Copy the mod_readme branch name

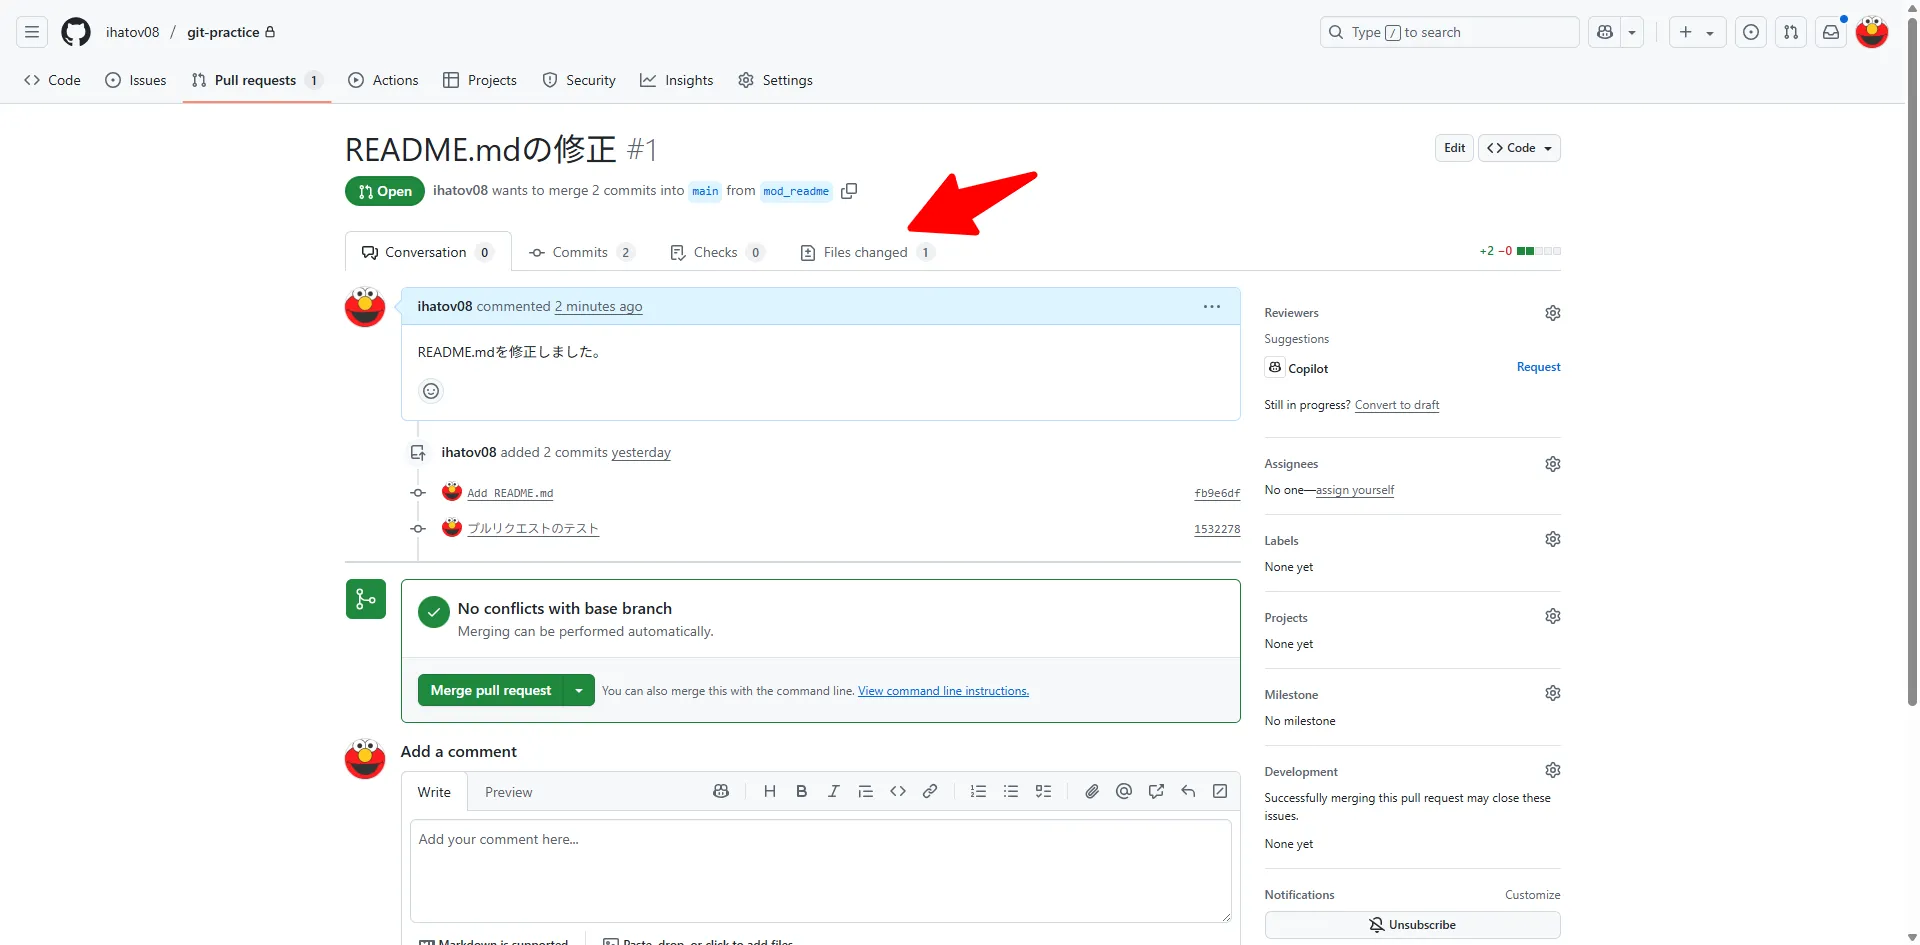coord(849,191)
